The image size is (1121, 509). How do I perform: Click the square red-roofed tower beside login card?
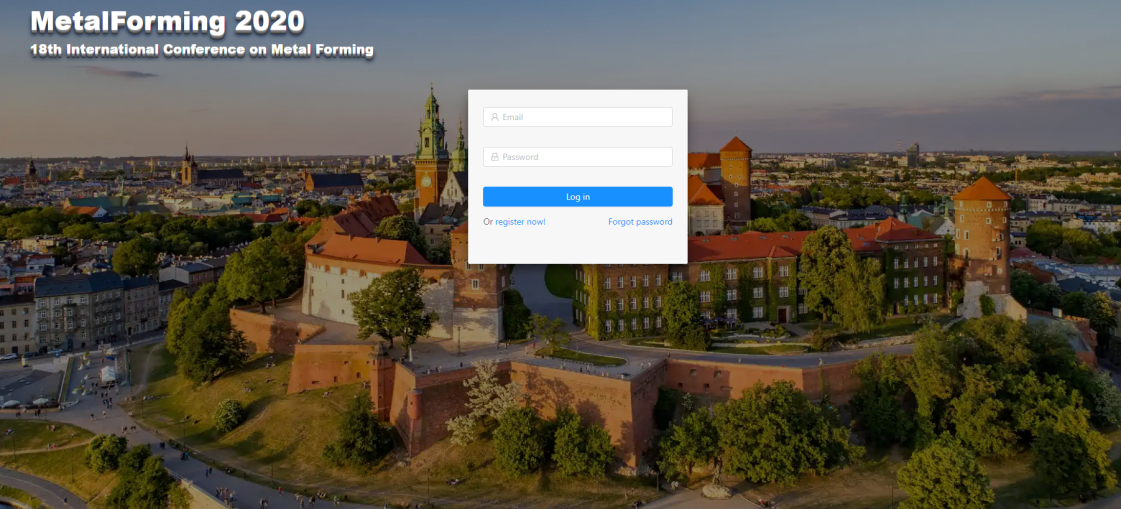[x=736, y=180]
